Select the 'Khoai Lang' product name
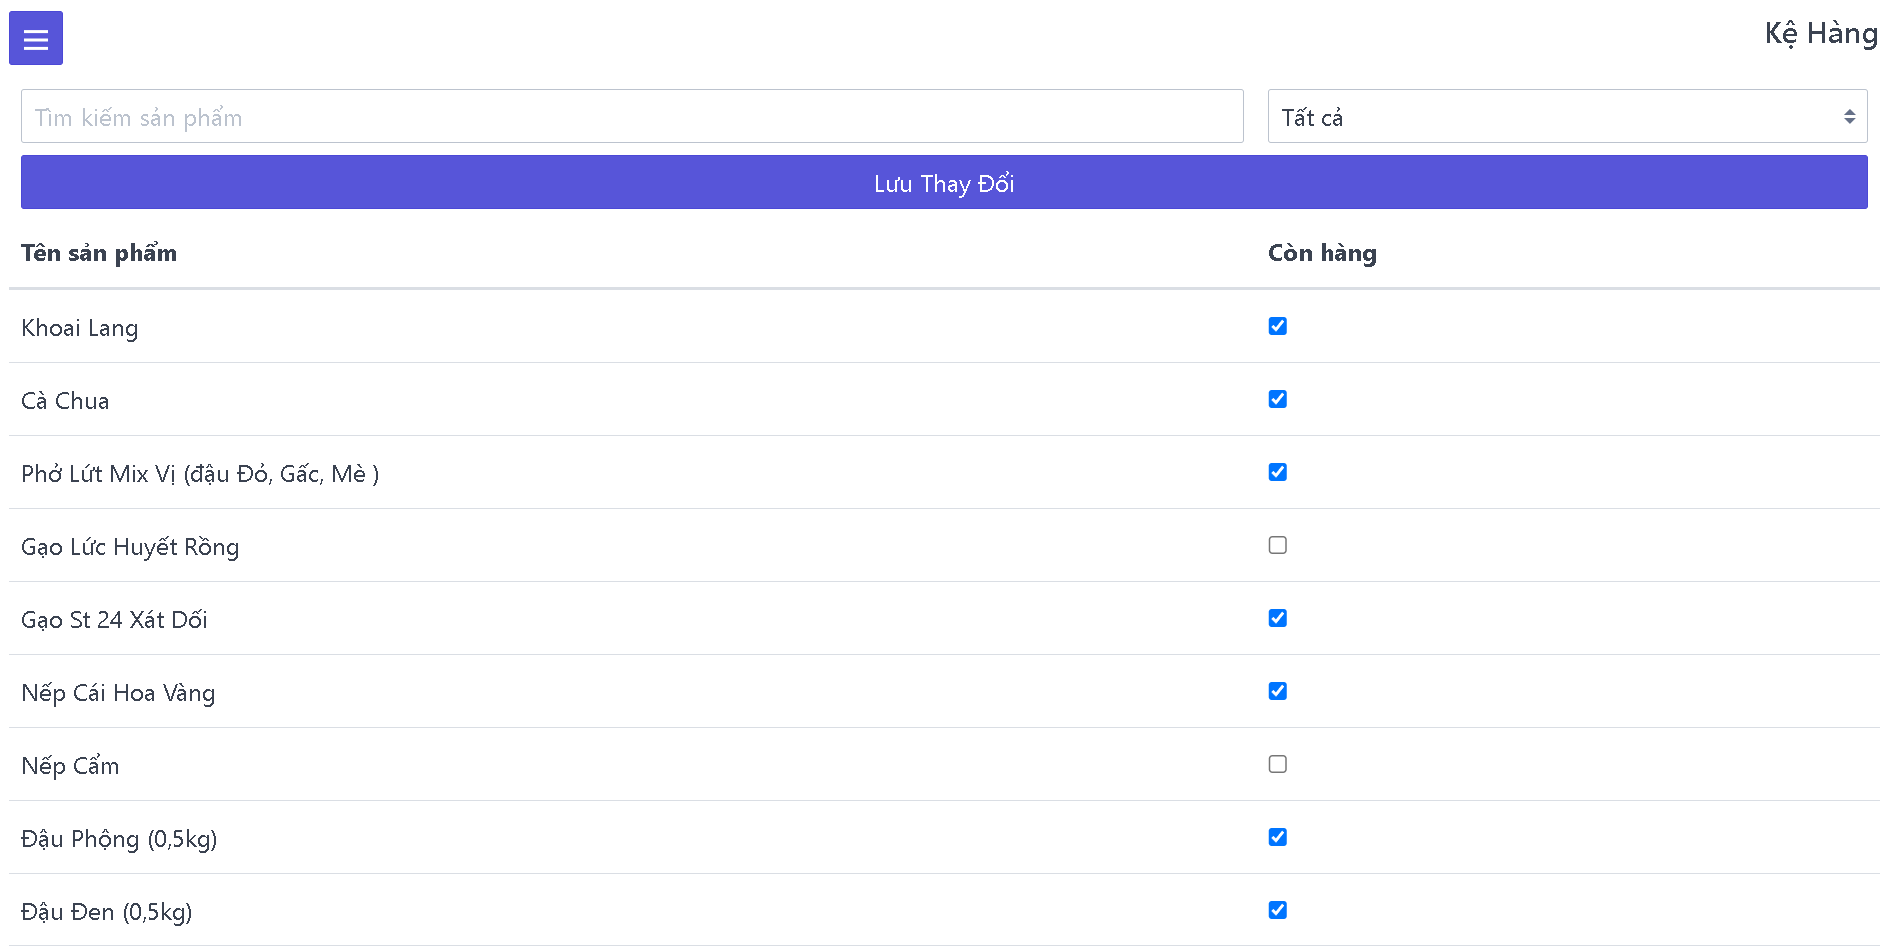 80,328
